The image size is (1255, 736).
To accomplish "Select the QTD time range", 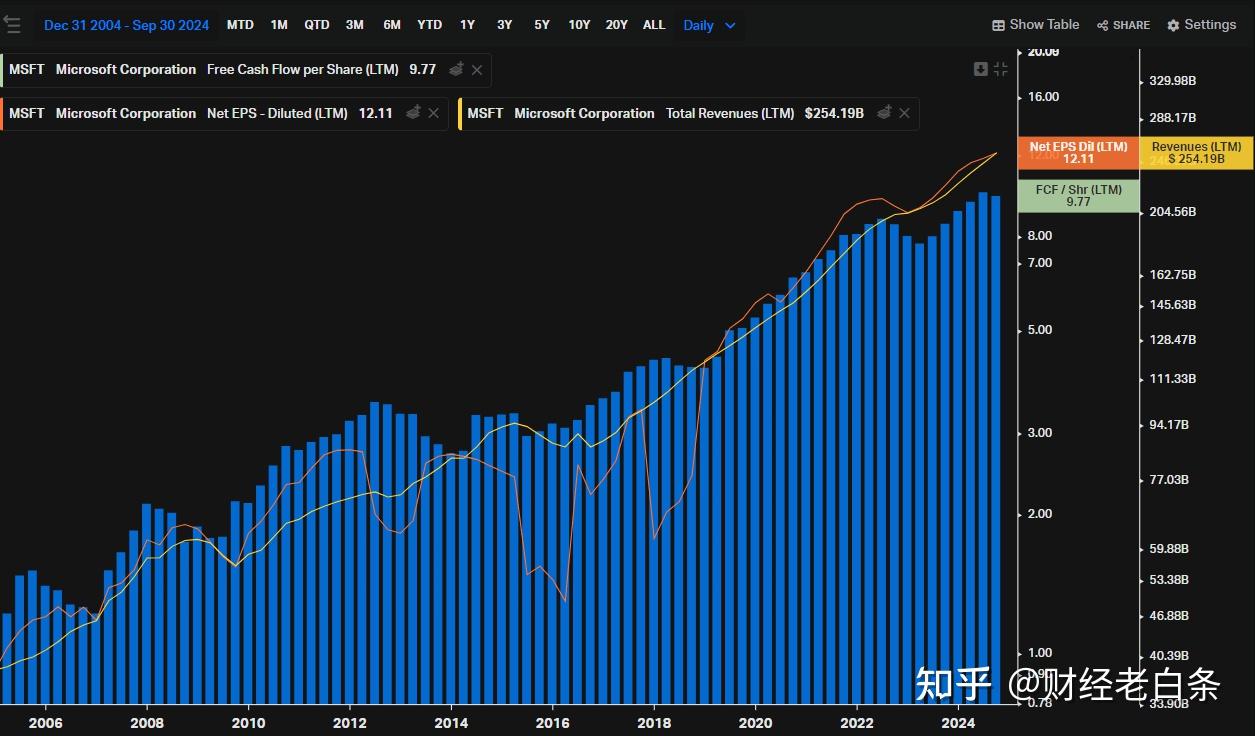I will tap(317, 25).
